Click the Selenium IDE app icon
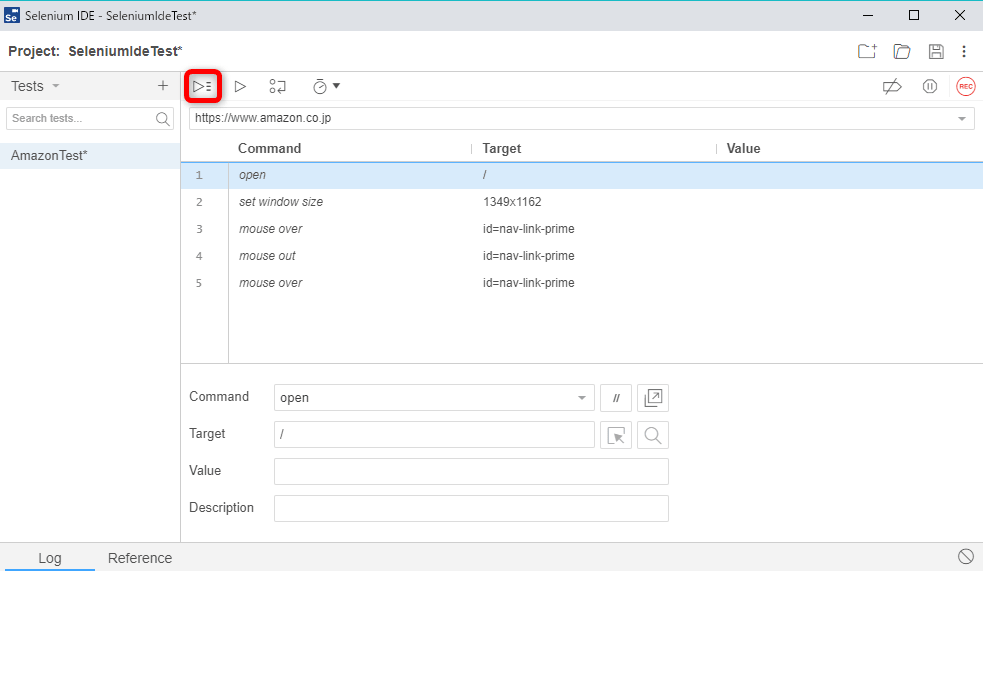Screen dimensions: 983x685 (x=11, y=16)
